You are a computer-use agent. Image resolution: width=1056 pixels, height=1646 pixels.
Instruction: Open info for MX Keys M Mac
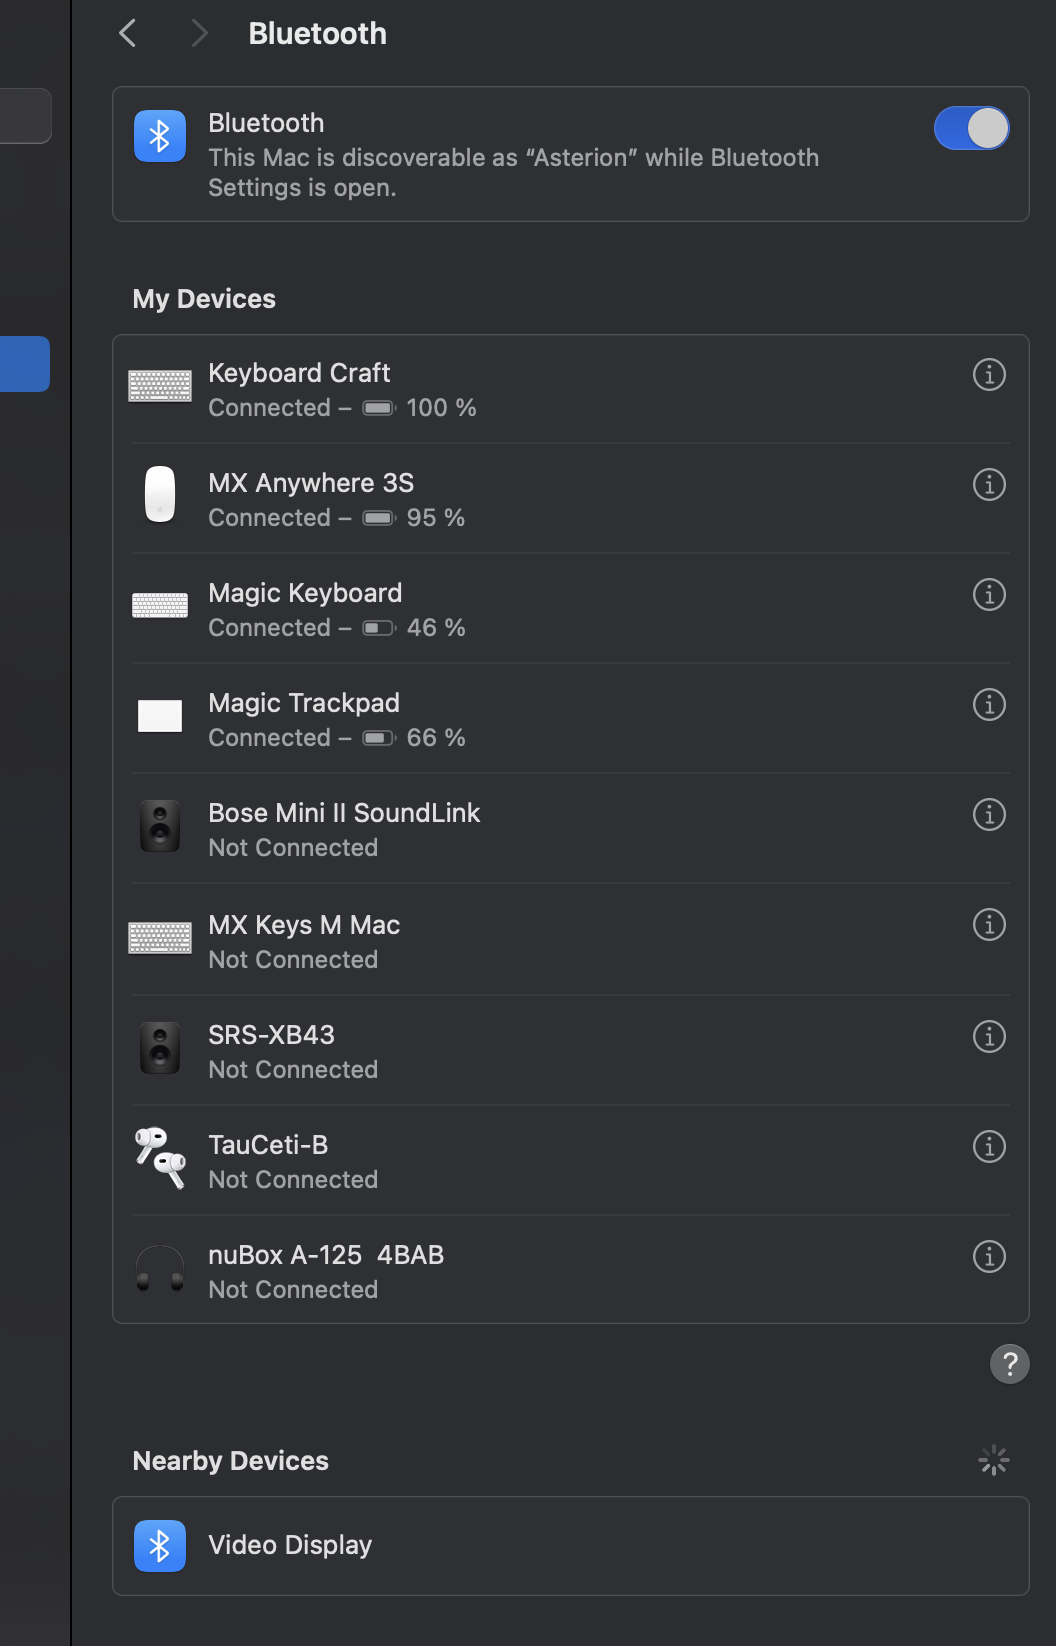[x=989, y=925]
